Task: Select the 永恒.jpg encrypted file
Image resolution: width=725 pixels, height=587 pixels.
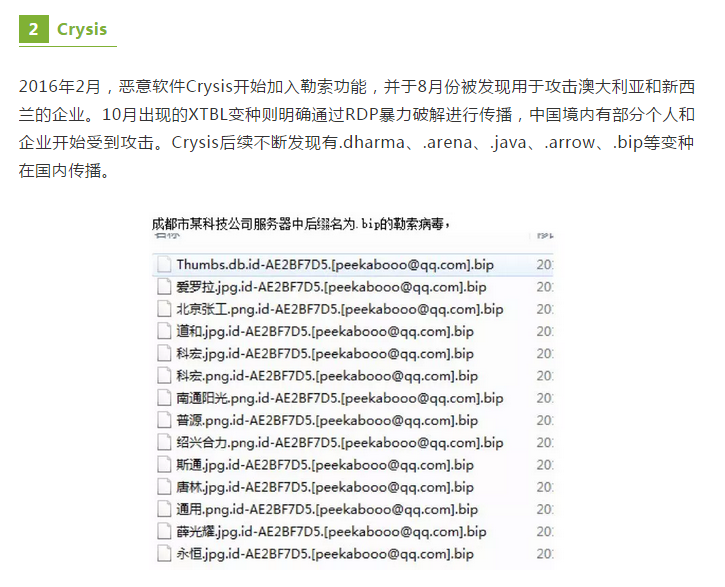Action: pos(325,554)
